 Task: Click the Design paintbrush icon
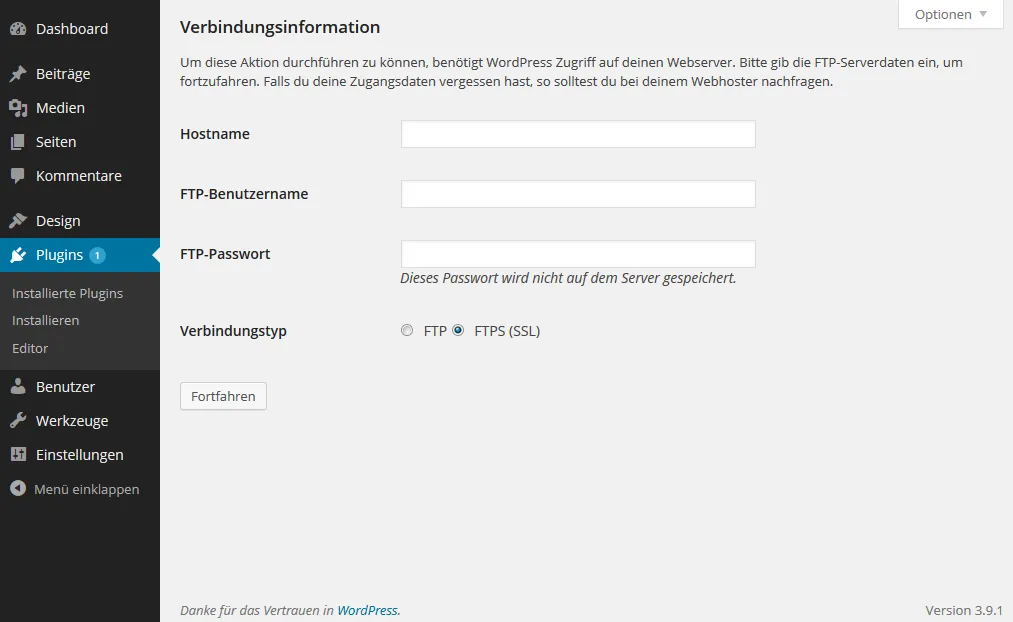point(18,221)
